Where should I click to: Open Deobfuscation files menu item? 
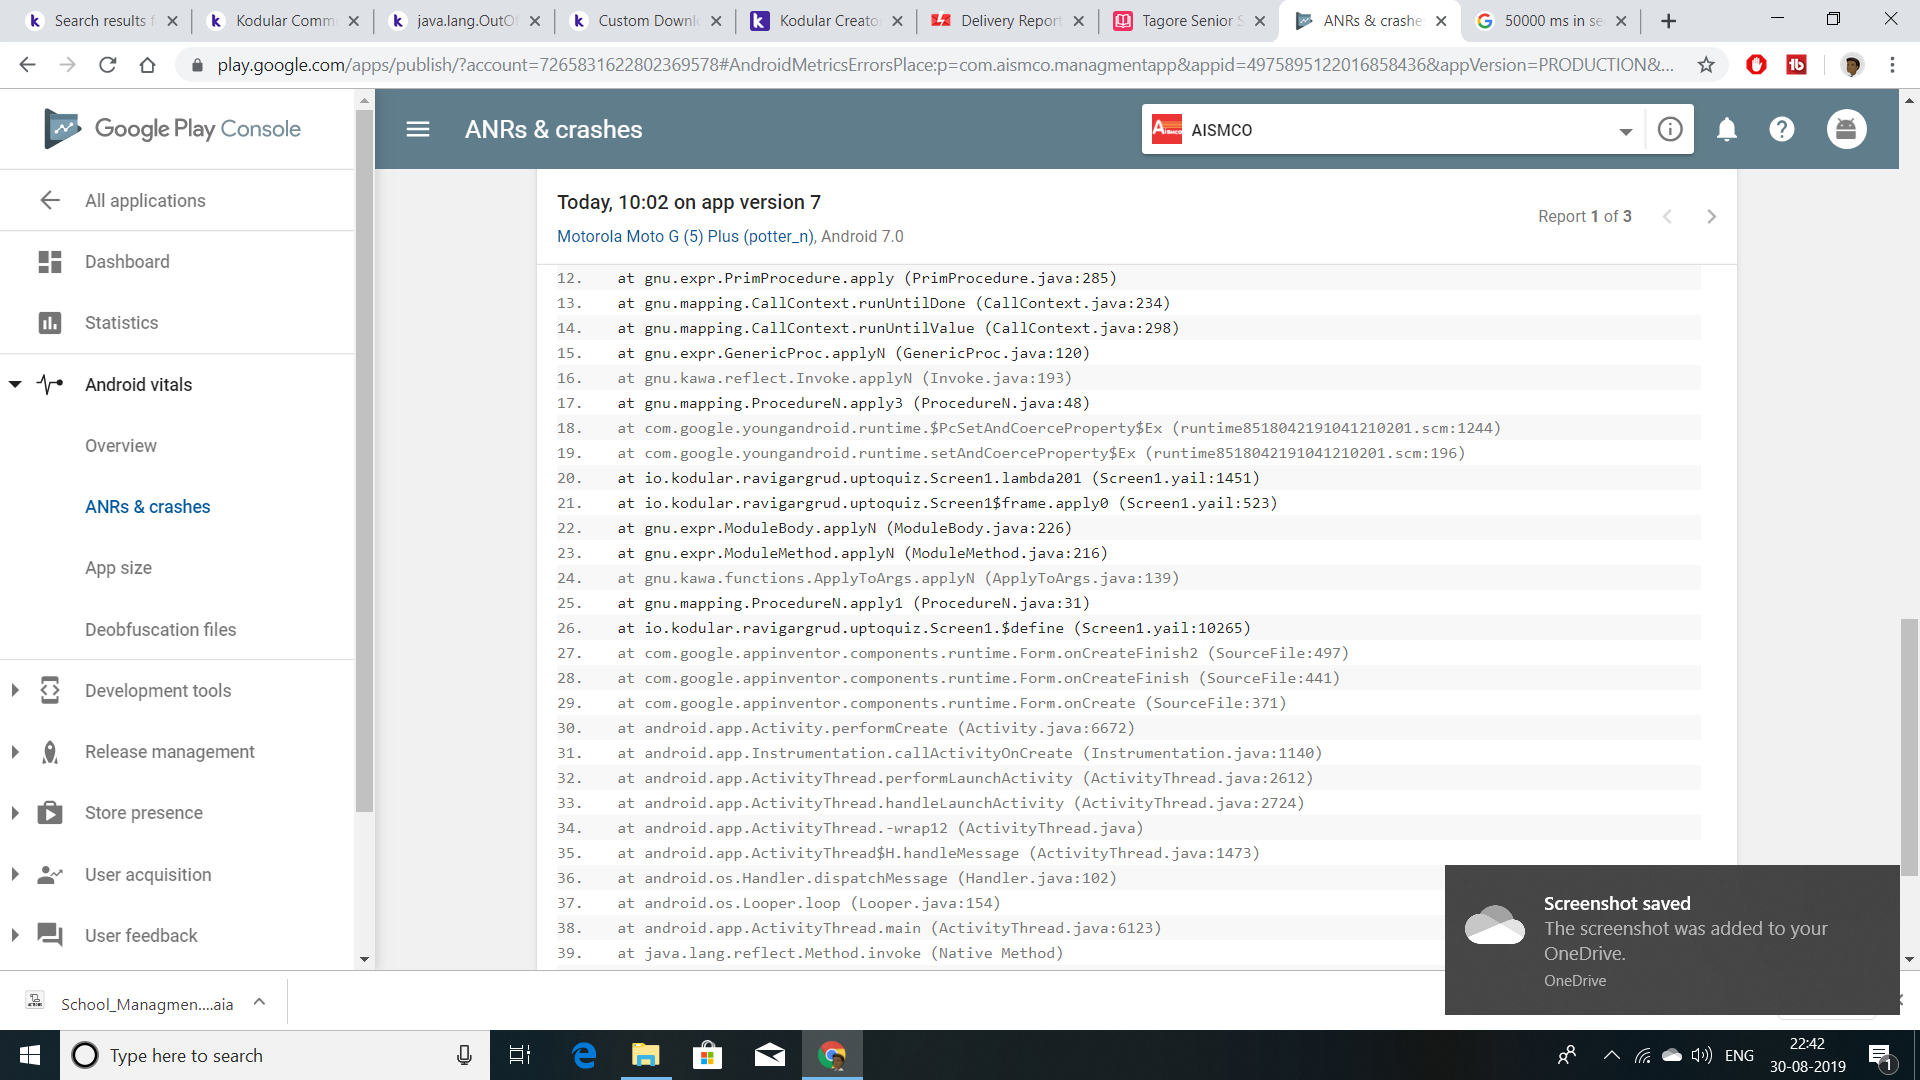coord(160,630)
